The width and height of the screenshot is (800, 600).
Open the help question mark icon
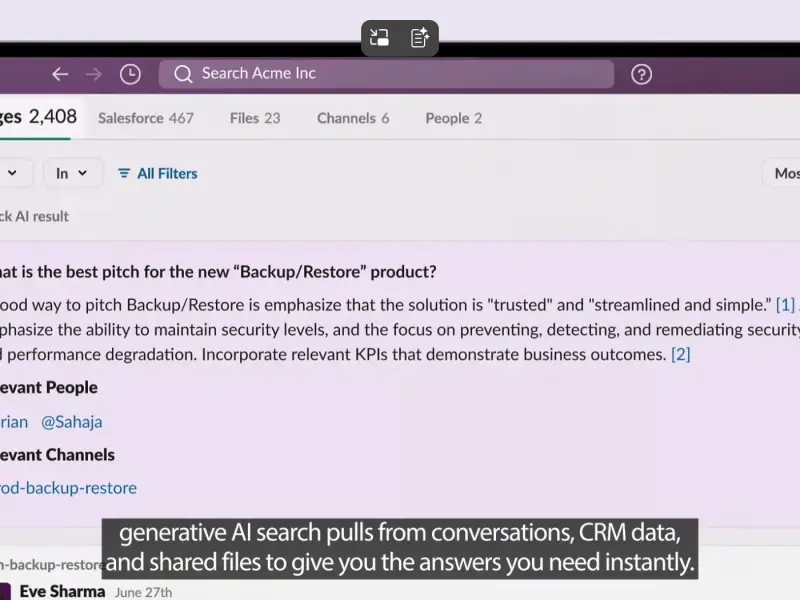click(642, 74)
